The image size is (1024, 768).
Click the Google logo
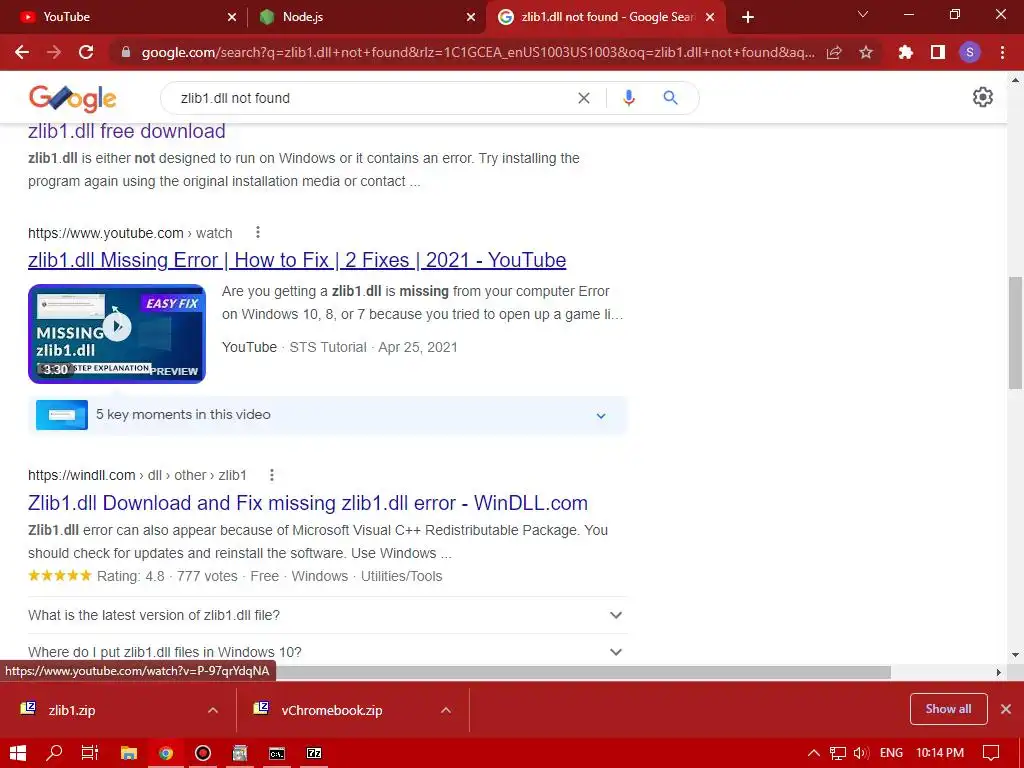click(72, 98)
